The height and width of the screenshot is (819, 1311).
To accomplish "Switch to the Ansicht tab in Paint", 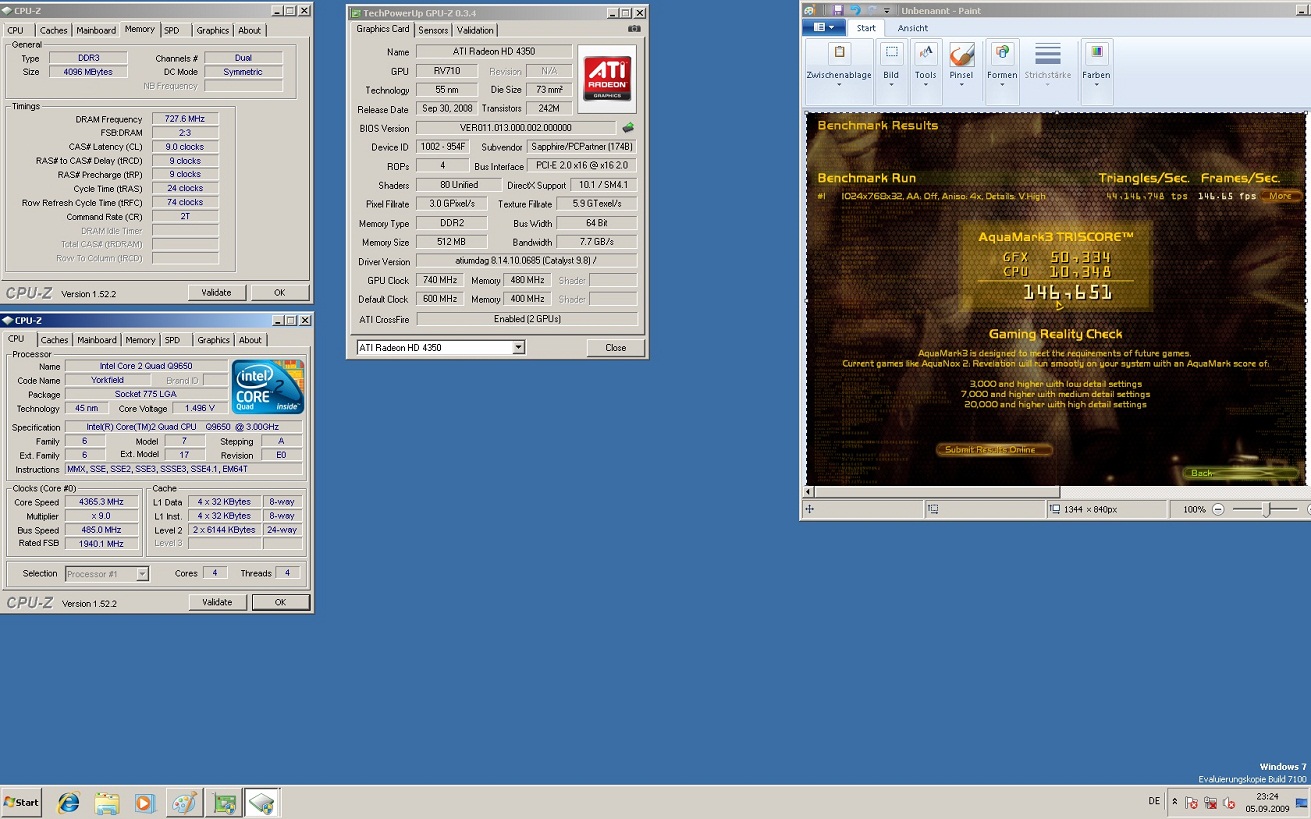I will (913, 28).
